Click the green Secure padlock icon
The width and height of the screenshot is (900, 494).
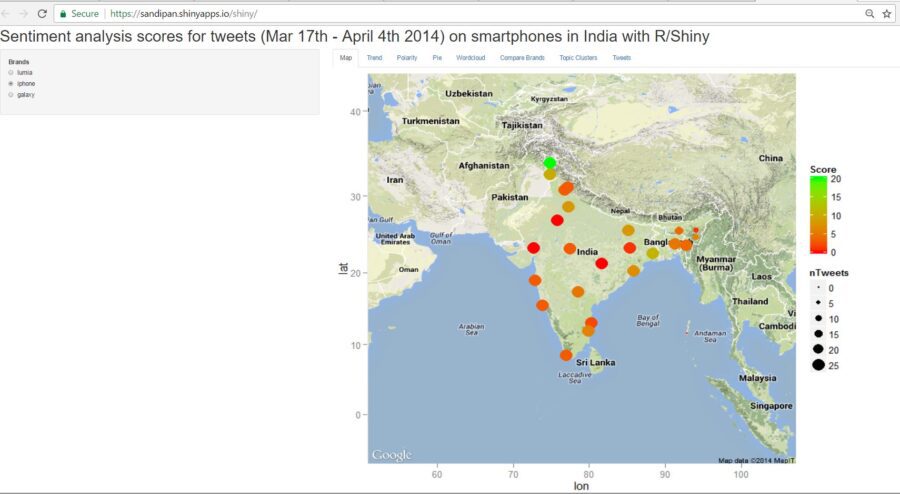(63, 13)
